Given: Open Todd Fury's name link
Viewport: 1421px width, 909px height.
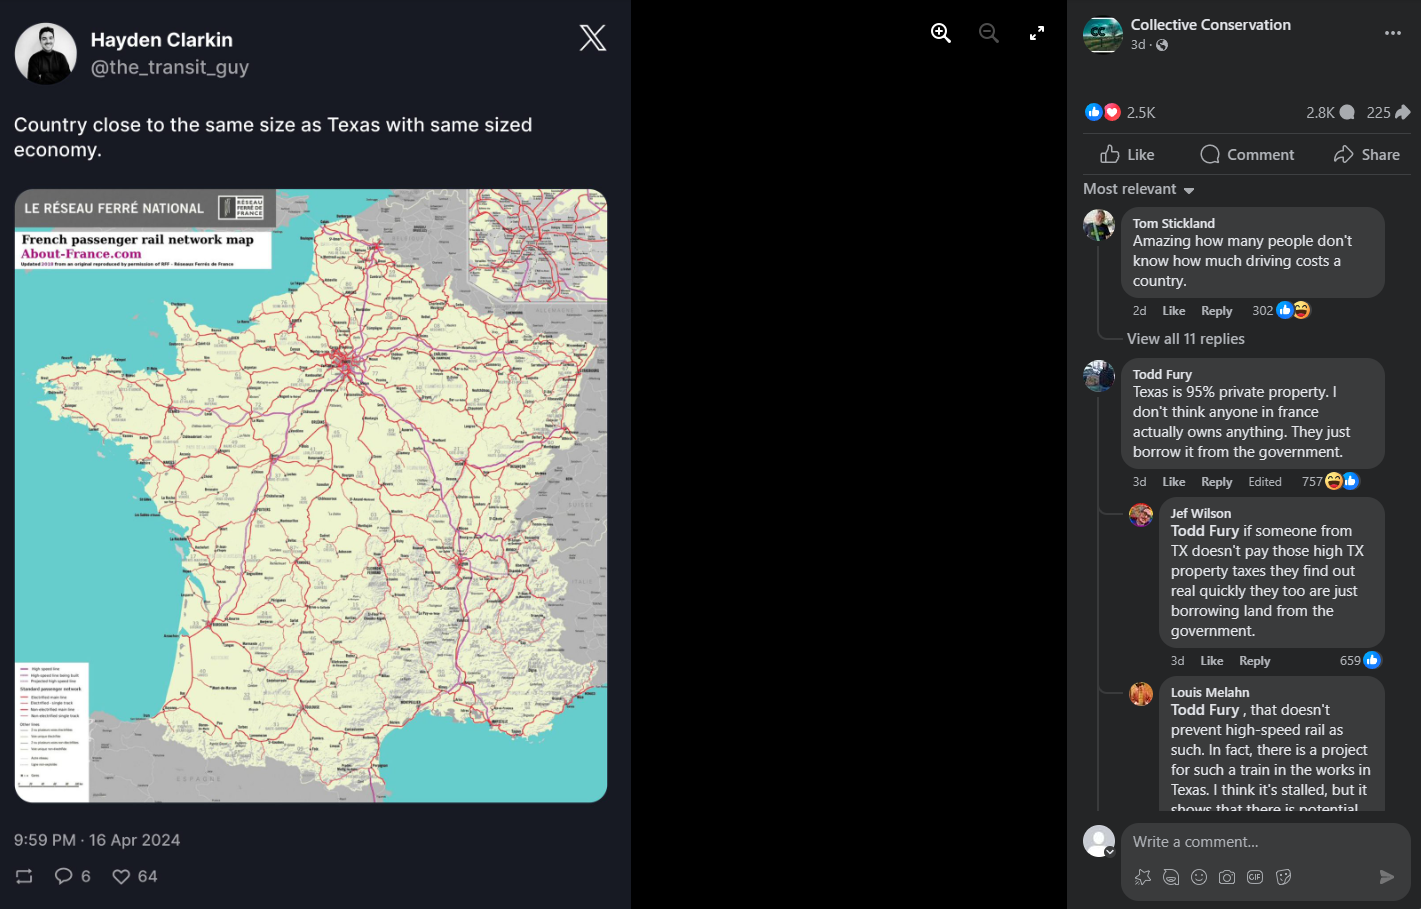Looking at the screenshot, I should click(1162, 374).
